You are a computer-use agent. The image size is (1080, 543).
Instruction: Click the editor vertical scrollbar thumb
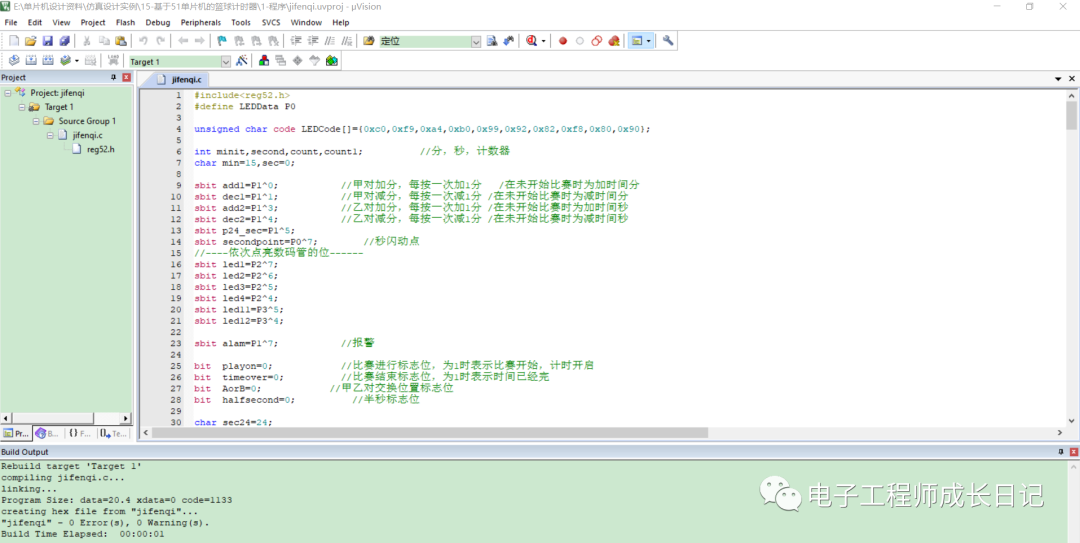[1071, 115]
